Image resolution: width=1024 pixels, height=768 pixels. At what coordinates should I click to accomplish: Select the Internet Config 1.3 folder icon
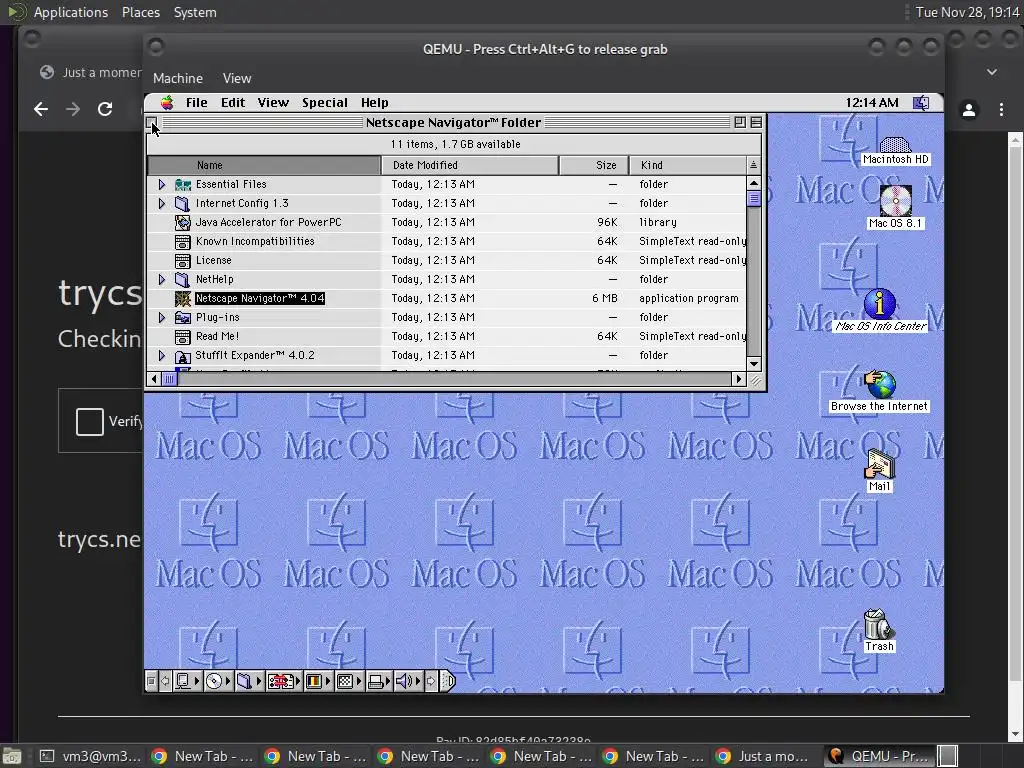(183, 204)
